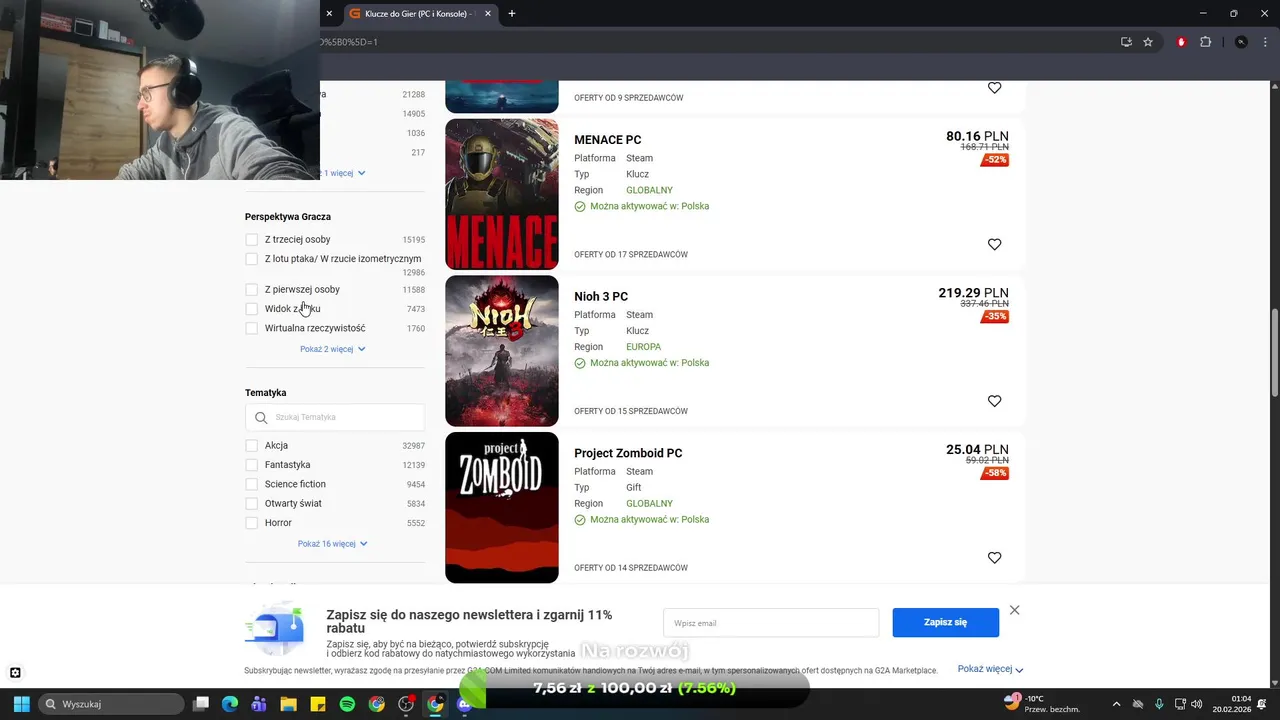Viewport: 1280px width, 720px height.
Task: Open Discord from the taskbar
Action: [464, 704]
